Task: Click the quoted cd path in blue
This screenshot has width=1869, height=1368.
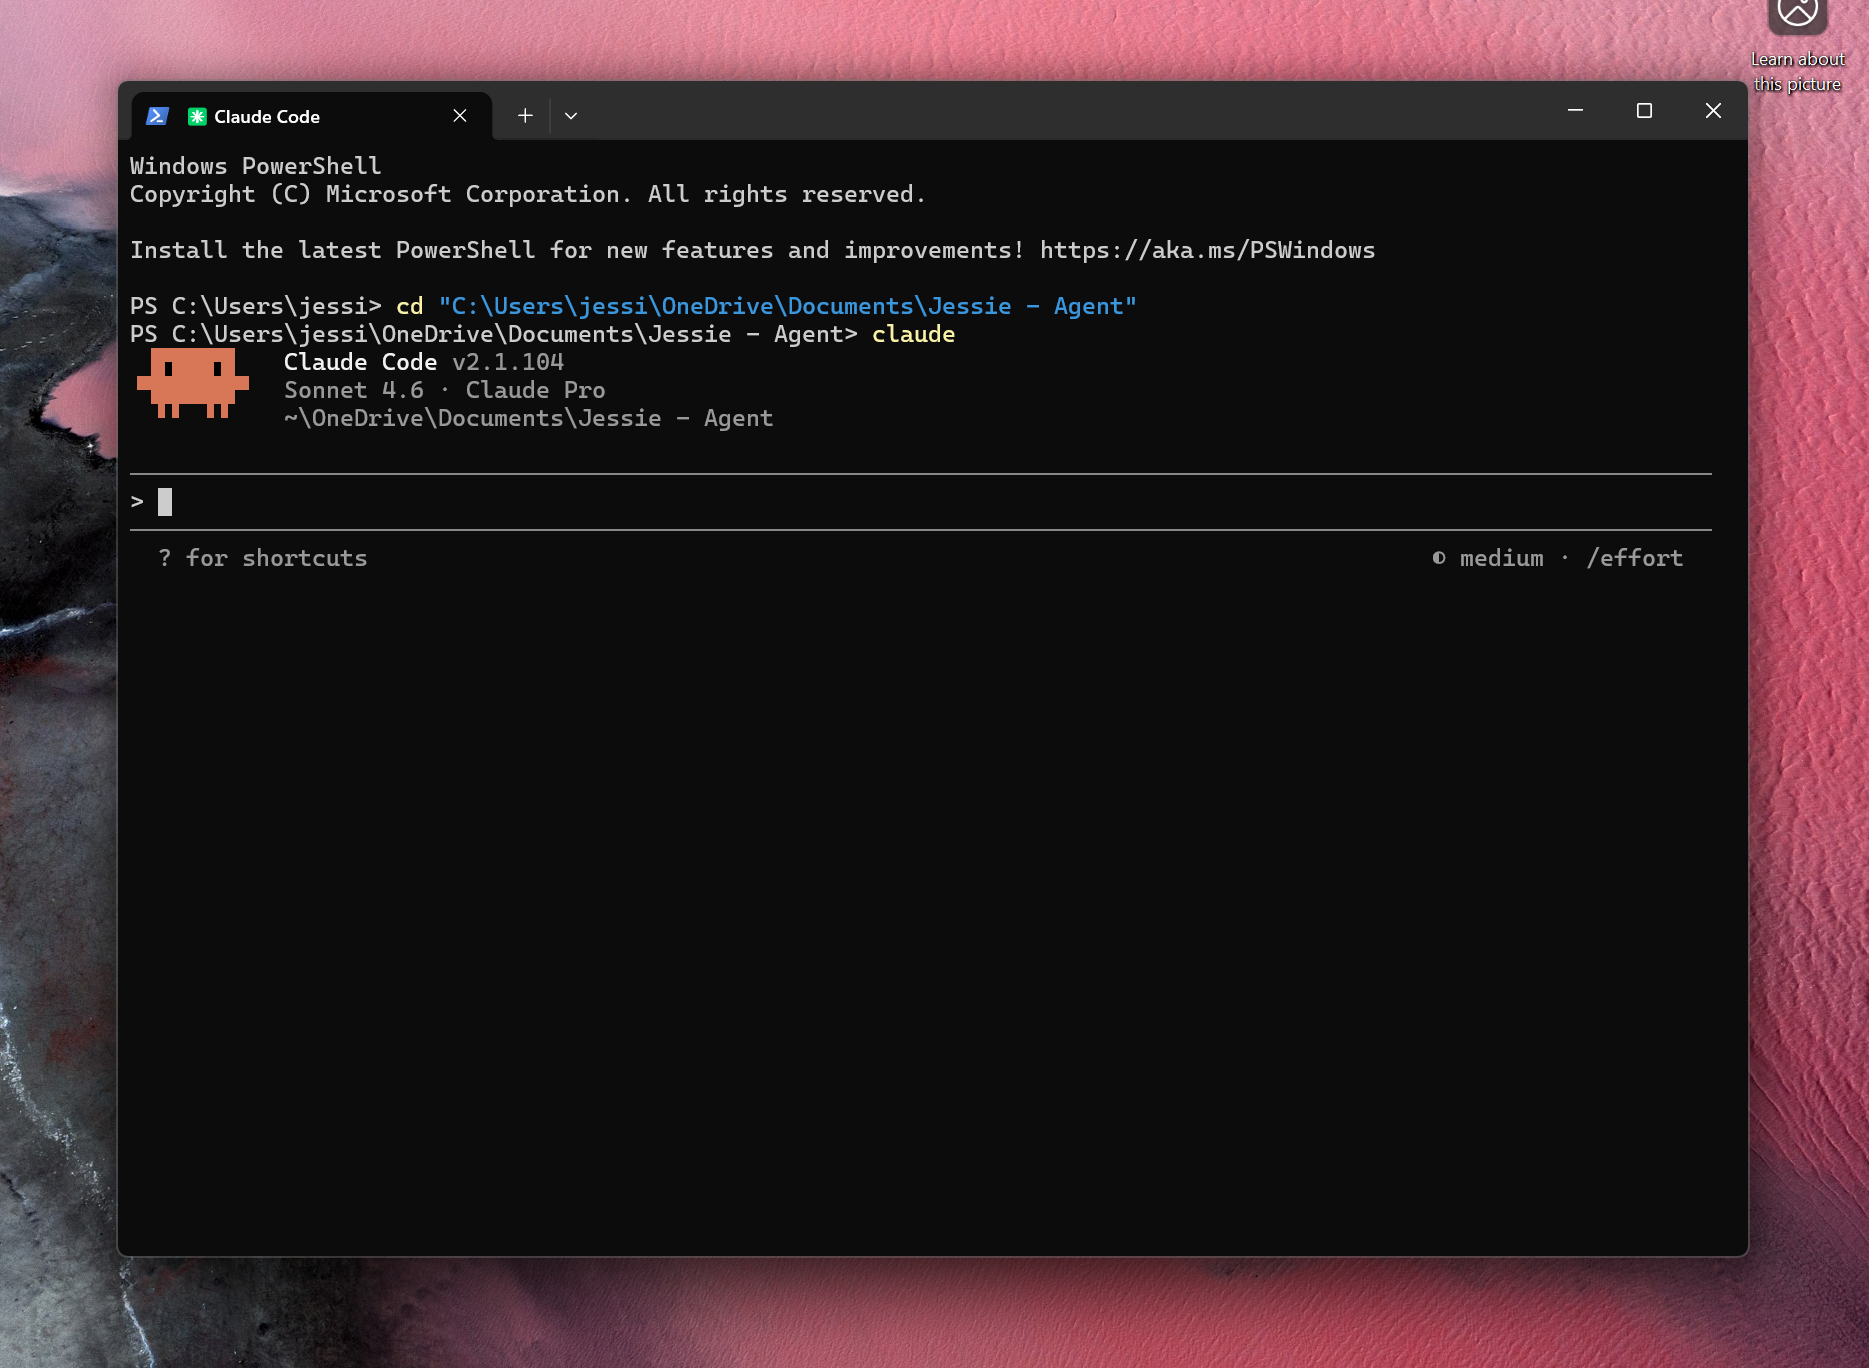Action: coord(788,306)
